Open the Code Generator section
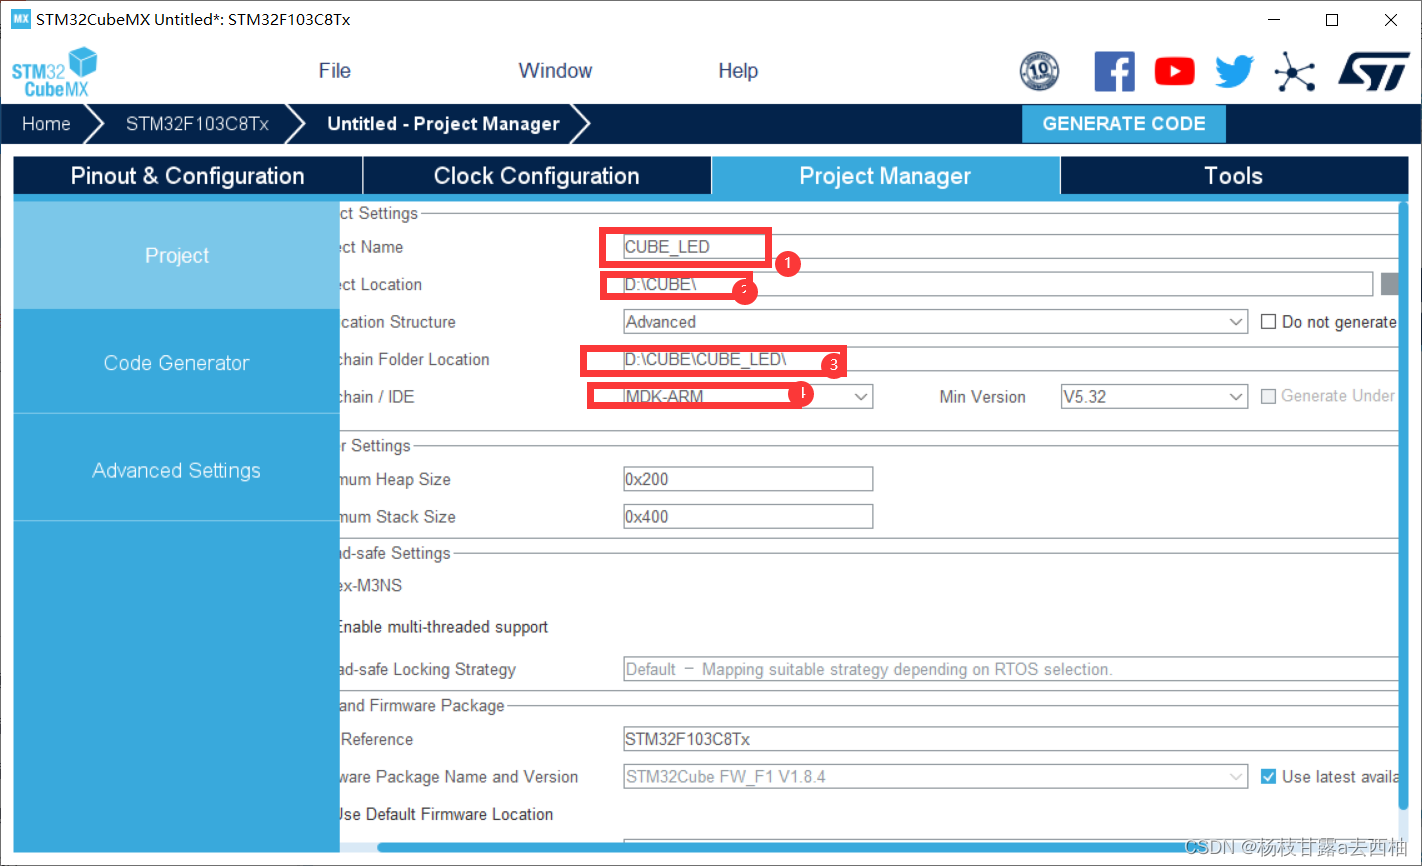This screenshot has width=1422, height=866. tap(176, 363)
